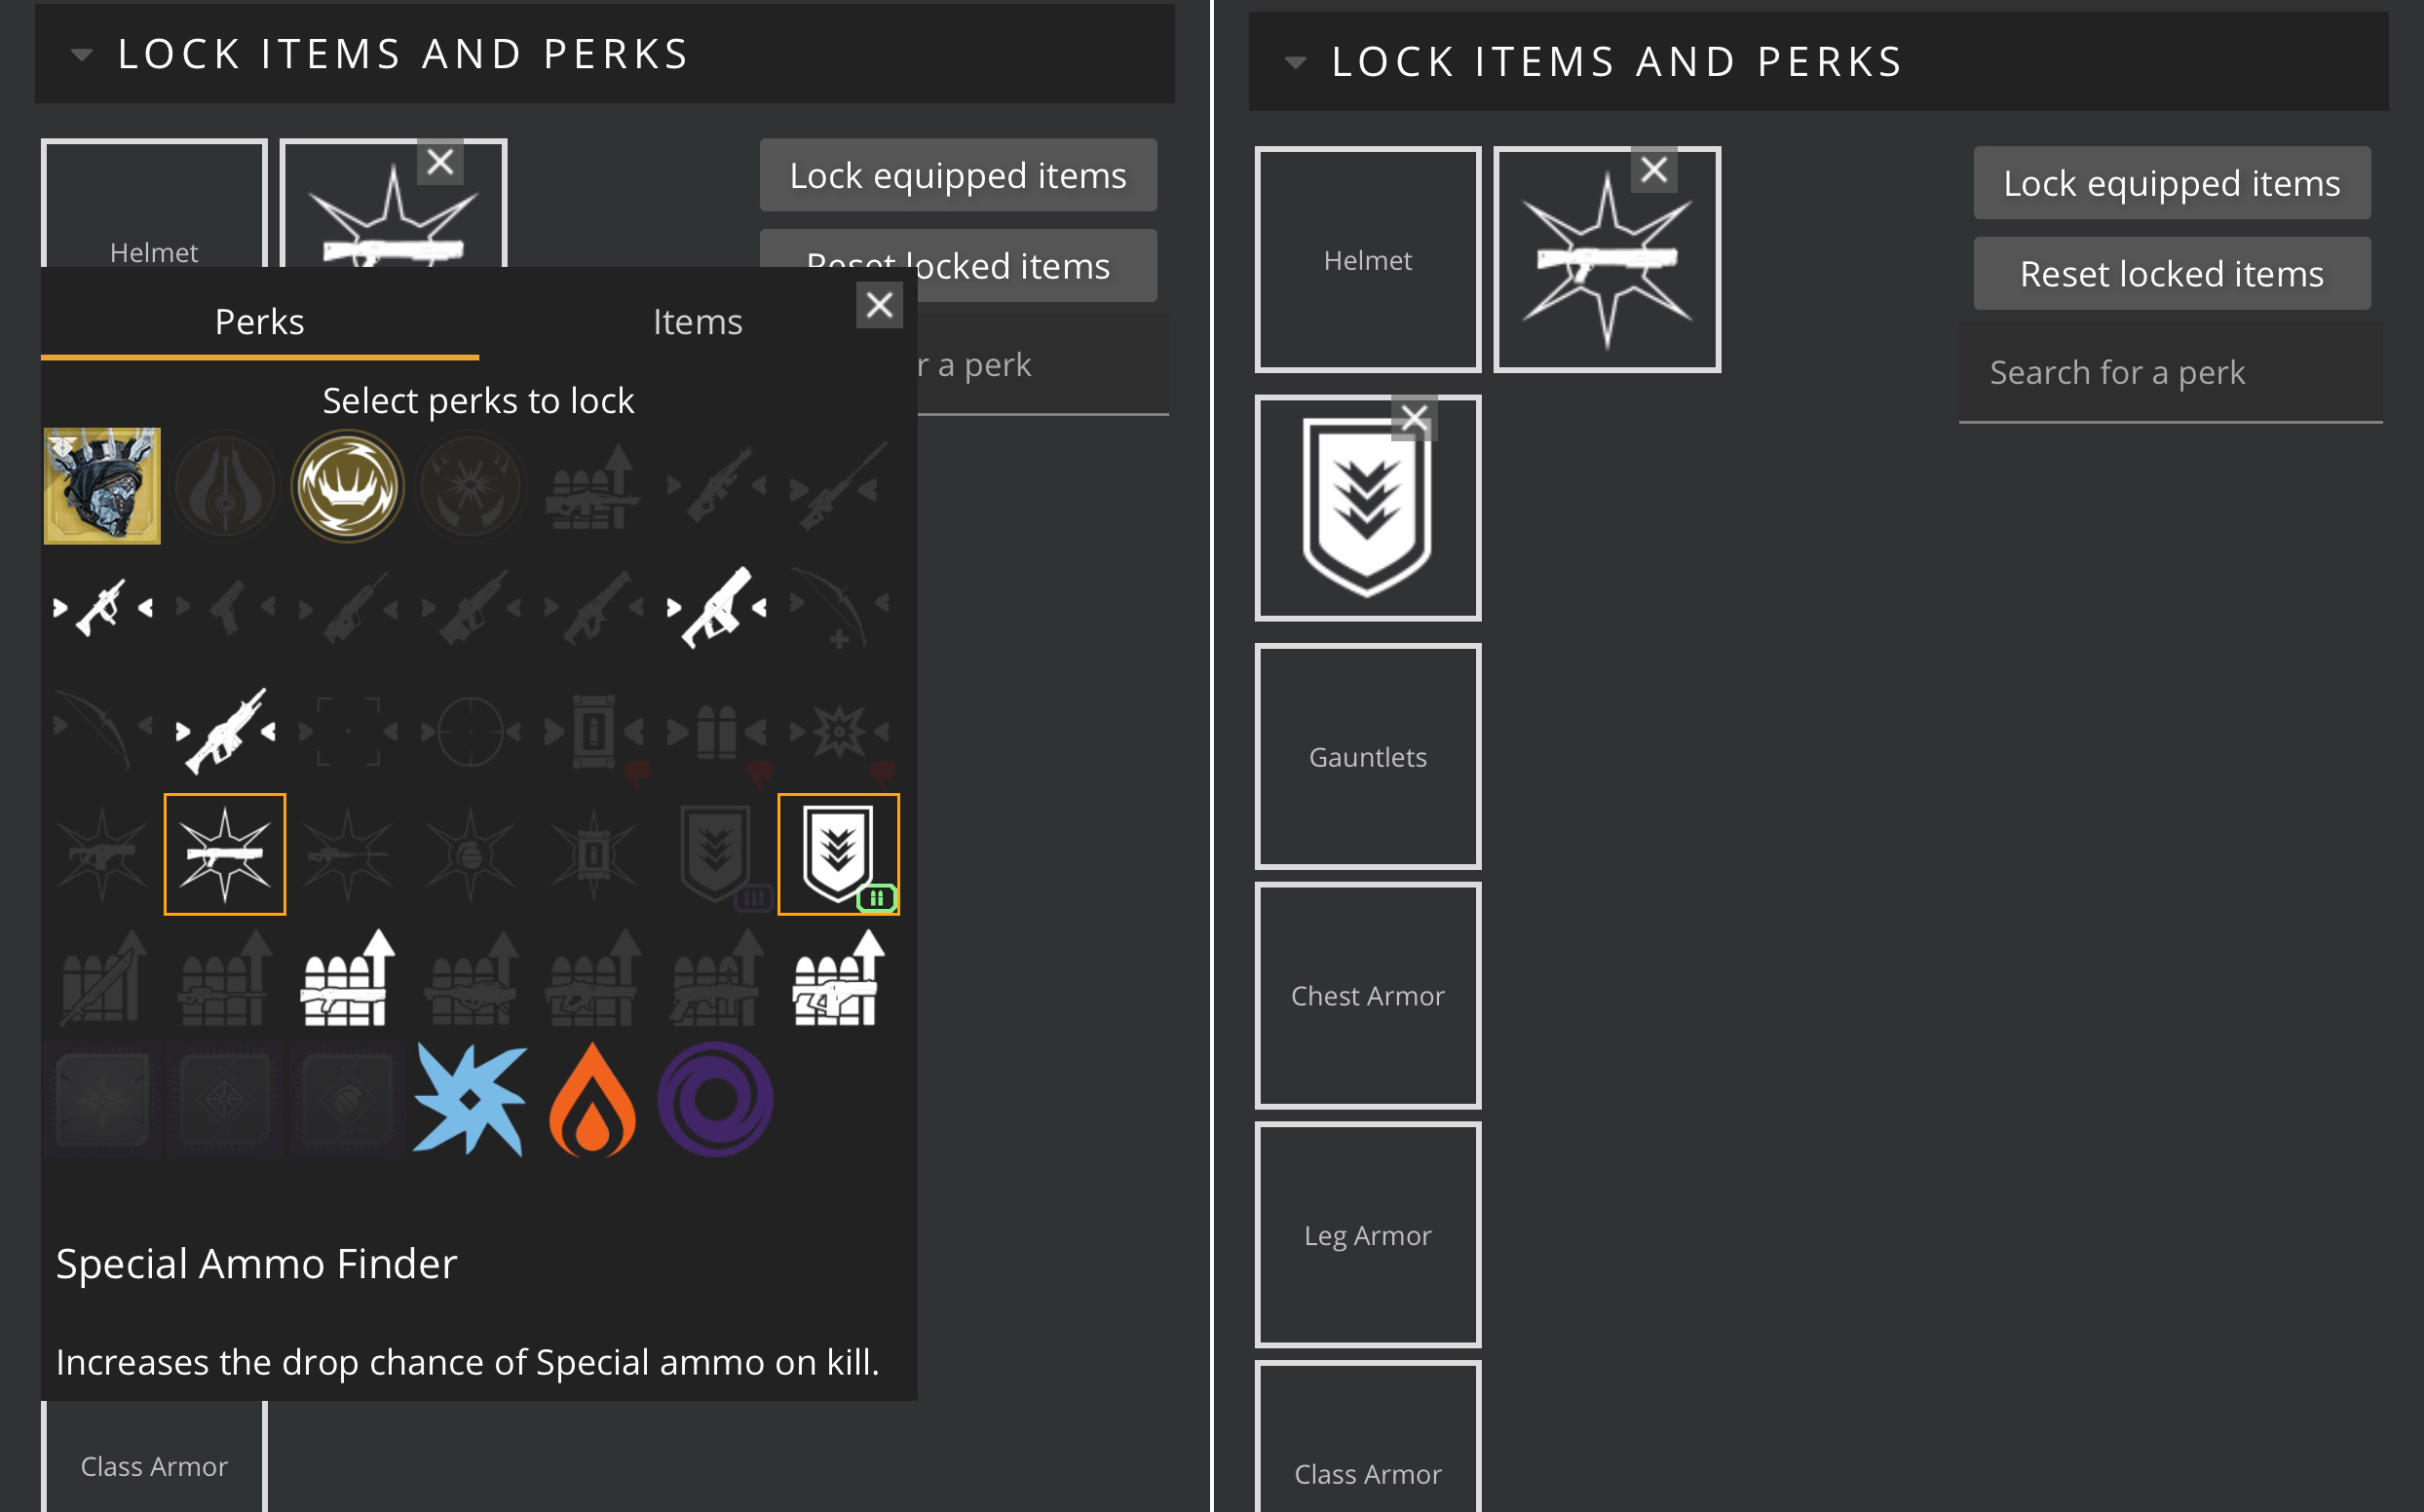Screen dimensions: 2424x1512
Task: Click the exotic helmet thumbnail in perks
Action: click(x=102, y=486)
